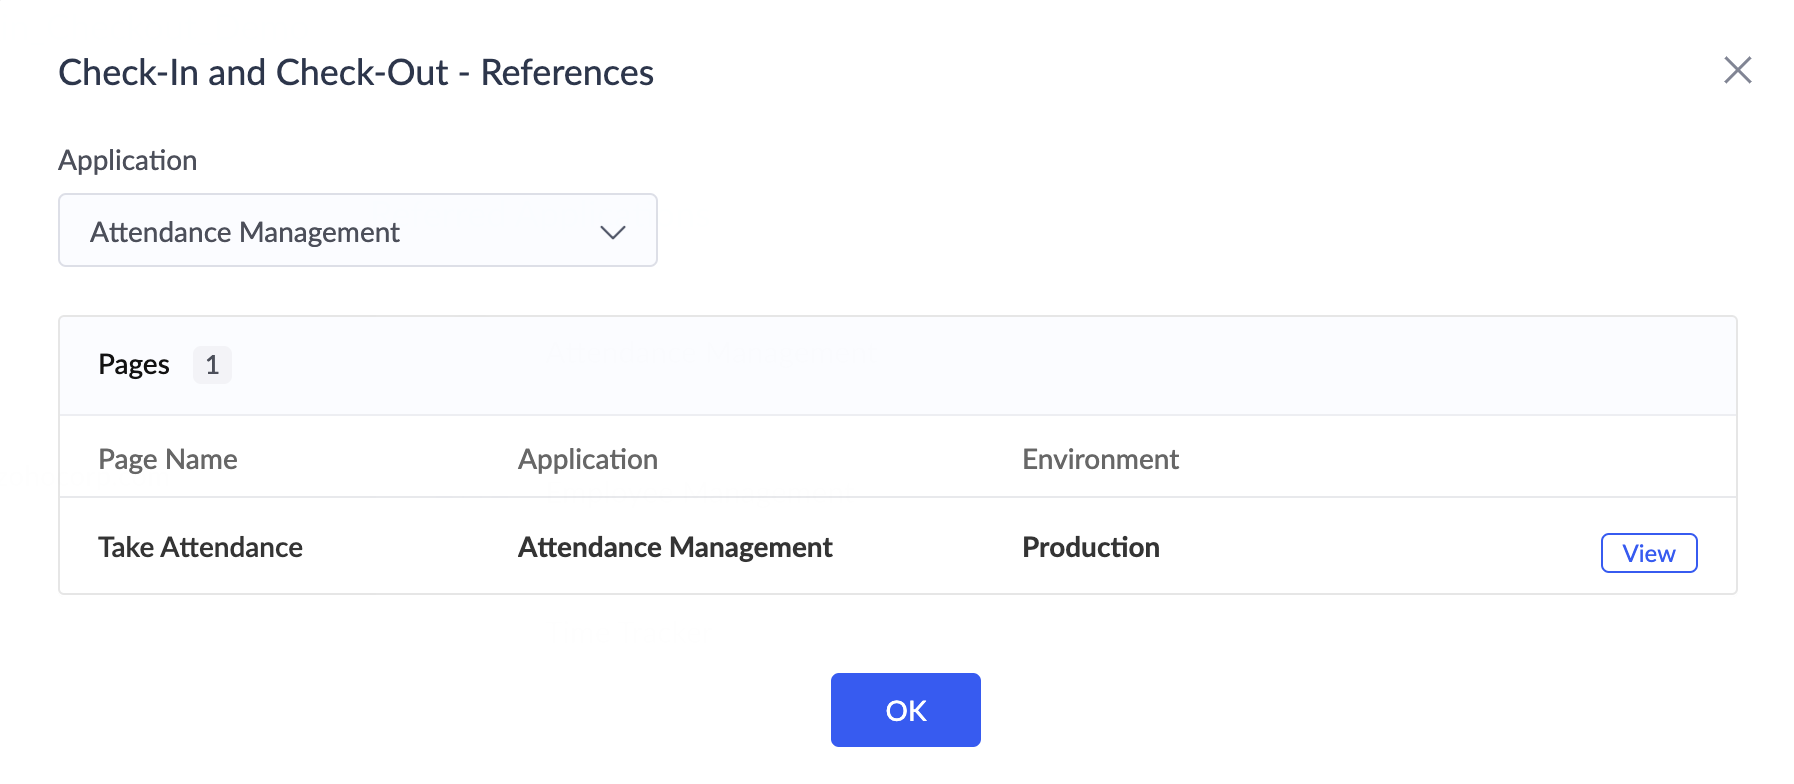Select the Take Attendance page name cell
The height and width of the screenshot is (784, 1794).
tap(200, 547)
